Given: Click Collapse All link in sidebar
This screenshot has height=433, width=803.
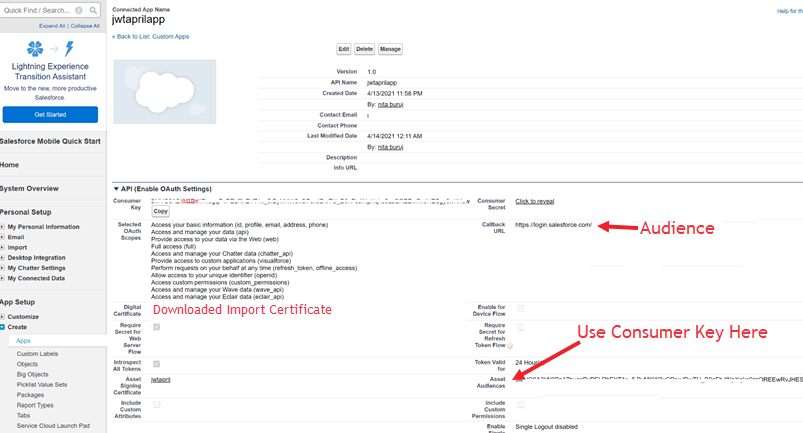Looking at the screenshot, I should 85,26.
